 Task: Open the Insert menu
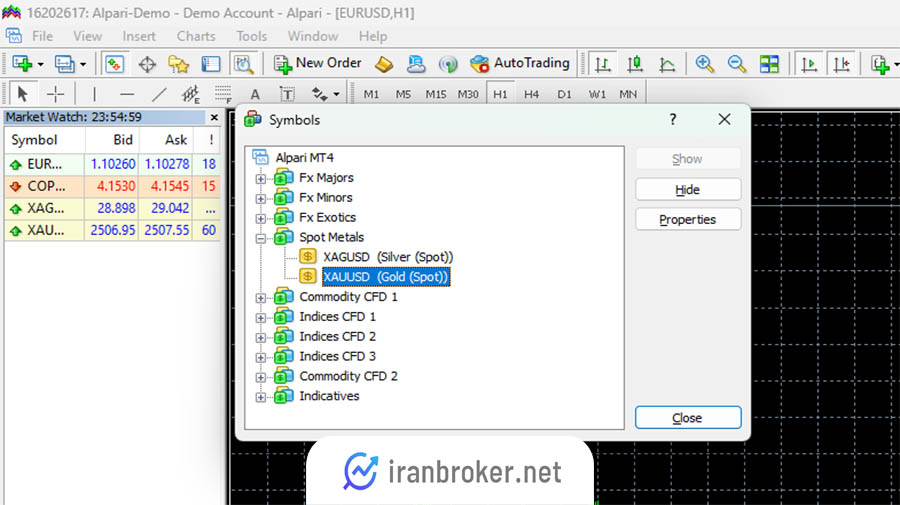pyautogui.click(x=138, y=36)
